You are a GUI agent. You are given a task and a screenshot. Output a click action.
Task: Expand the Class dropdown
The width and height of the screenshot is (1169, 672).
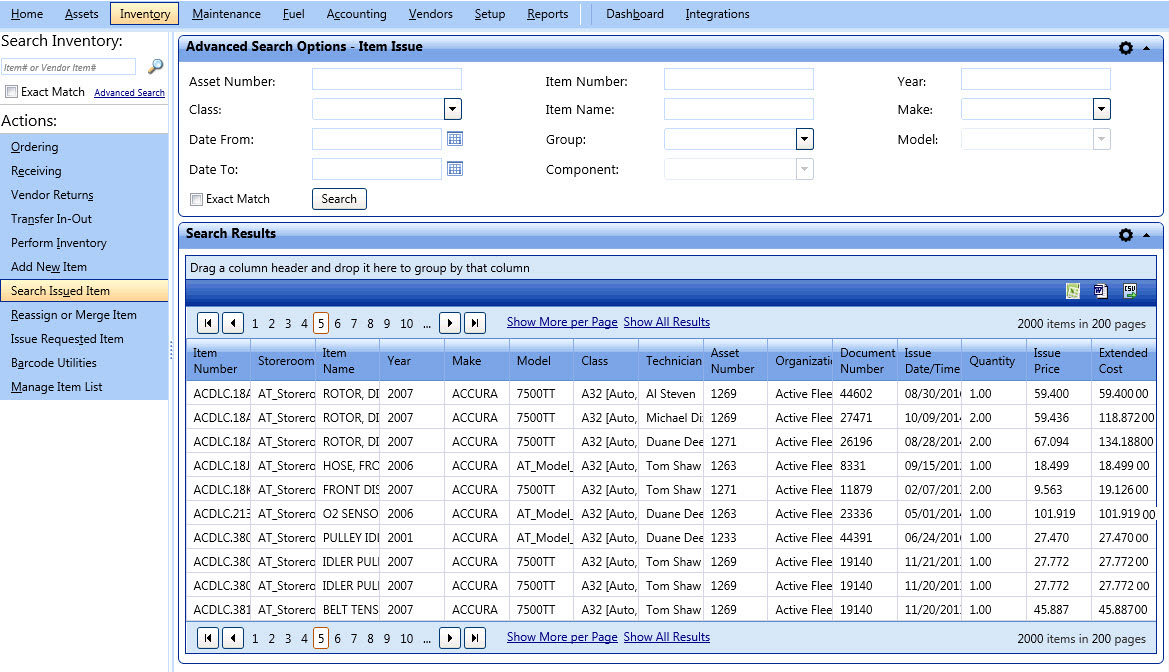[x=452, y=110]
